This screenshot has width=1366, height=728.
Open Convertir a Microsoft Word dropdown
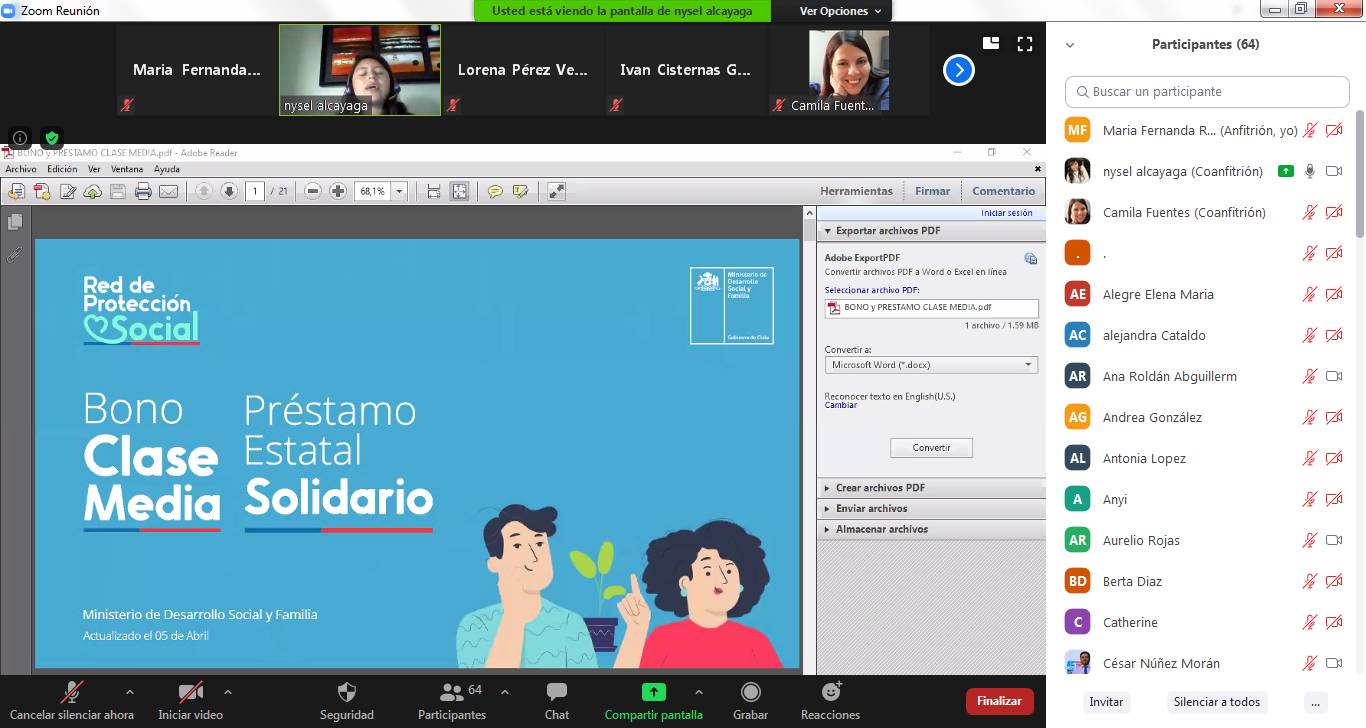931,365
